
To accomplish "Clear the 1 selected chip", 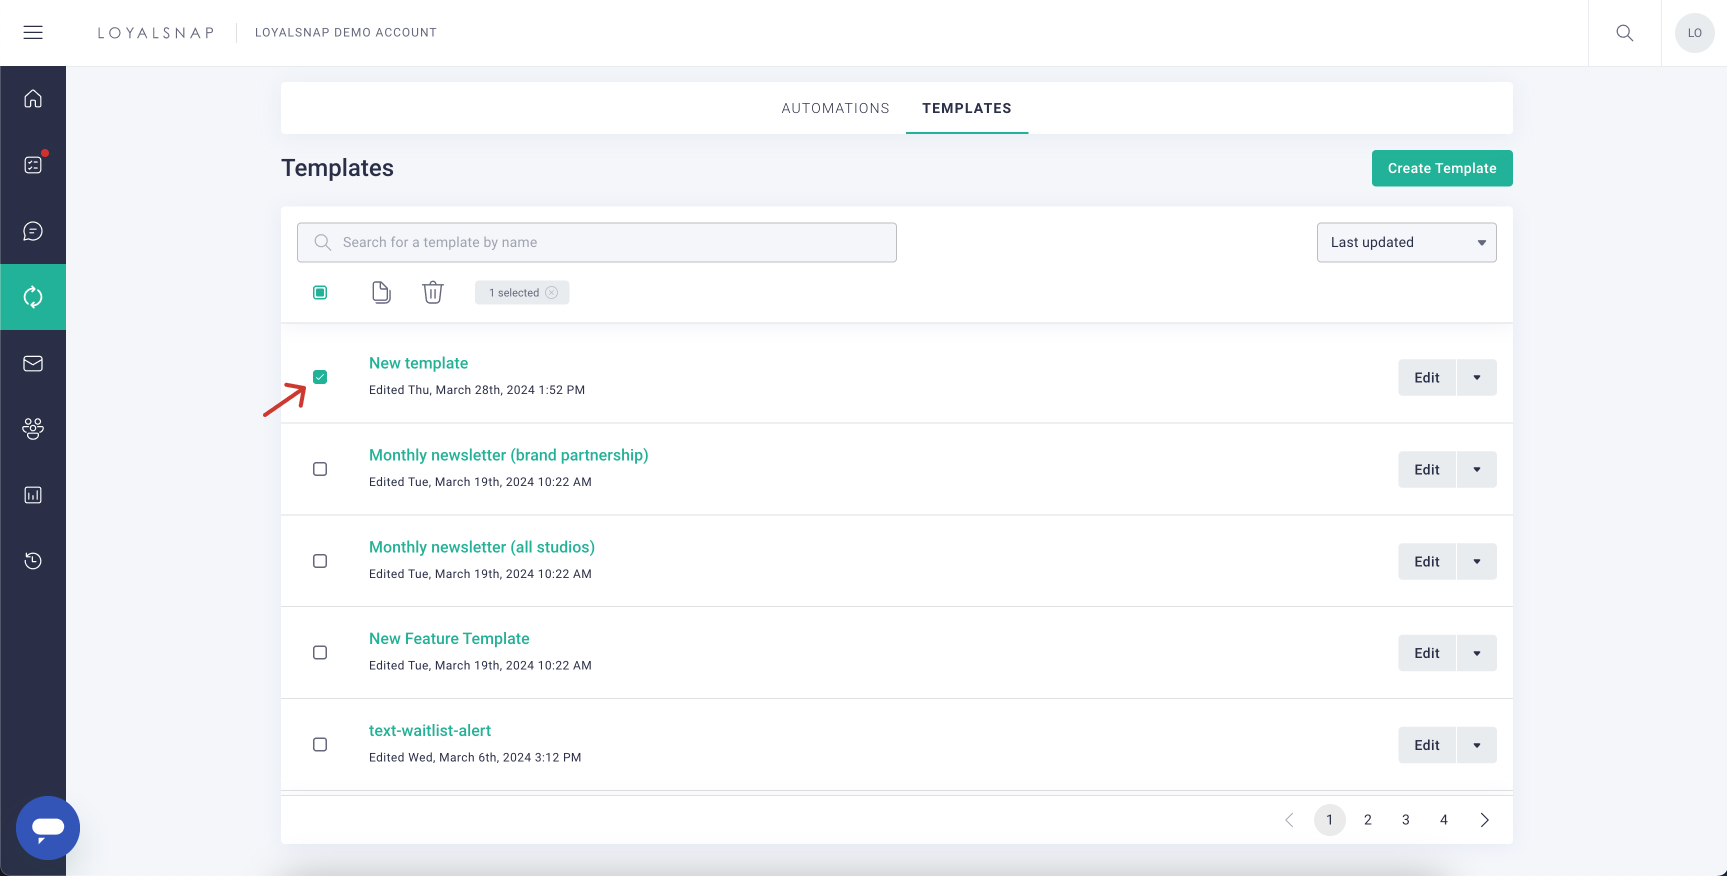I will [551, 293].
